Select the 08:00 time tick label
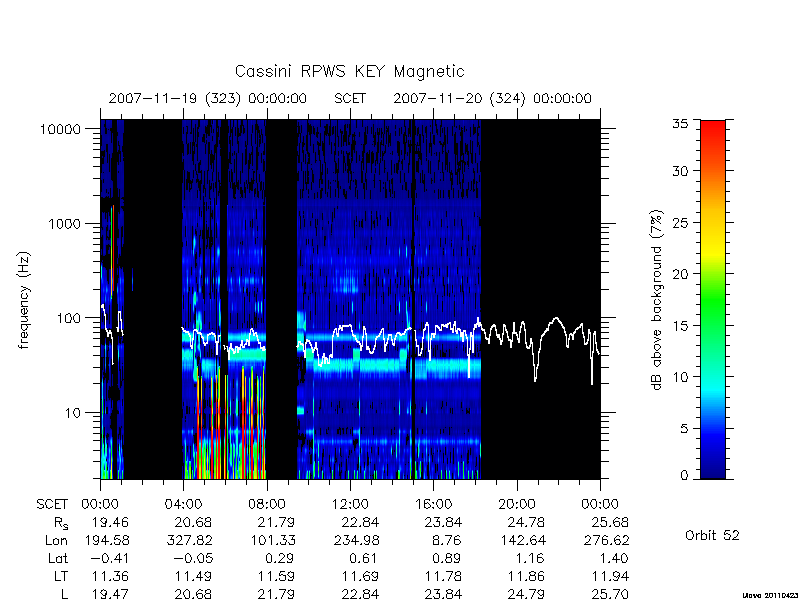The image size is (800, 600). coord(267,504)
